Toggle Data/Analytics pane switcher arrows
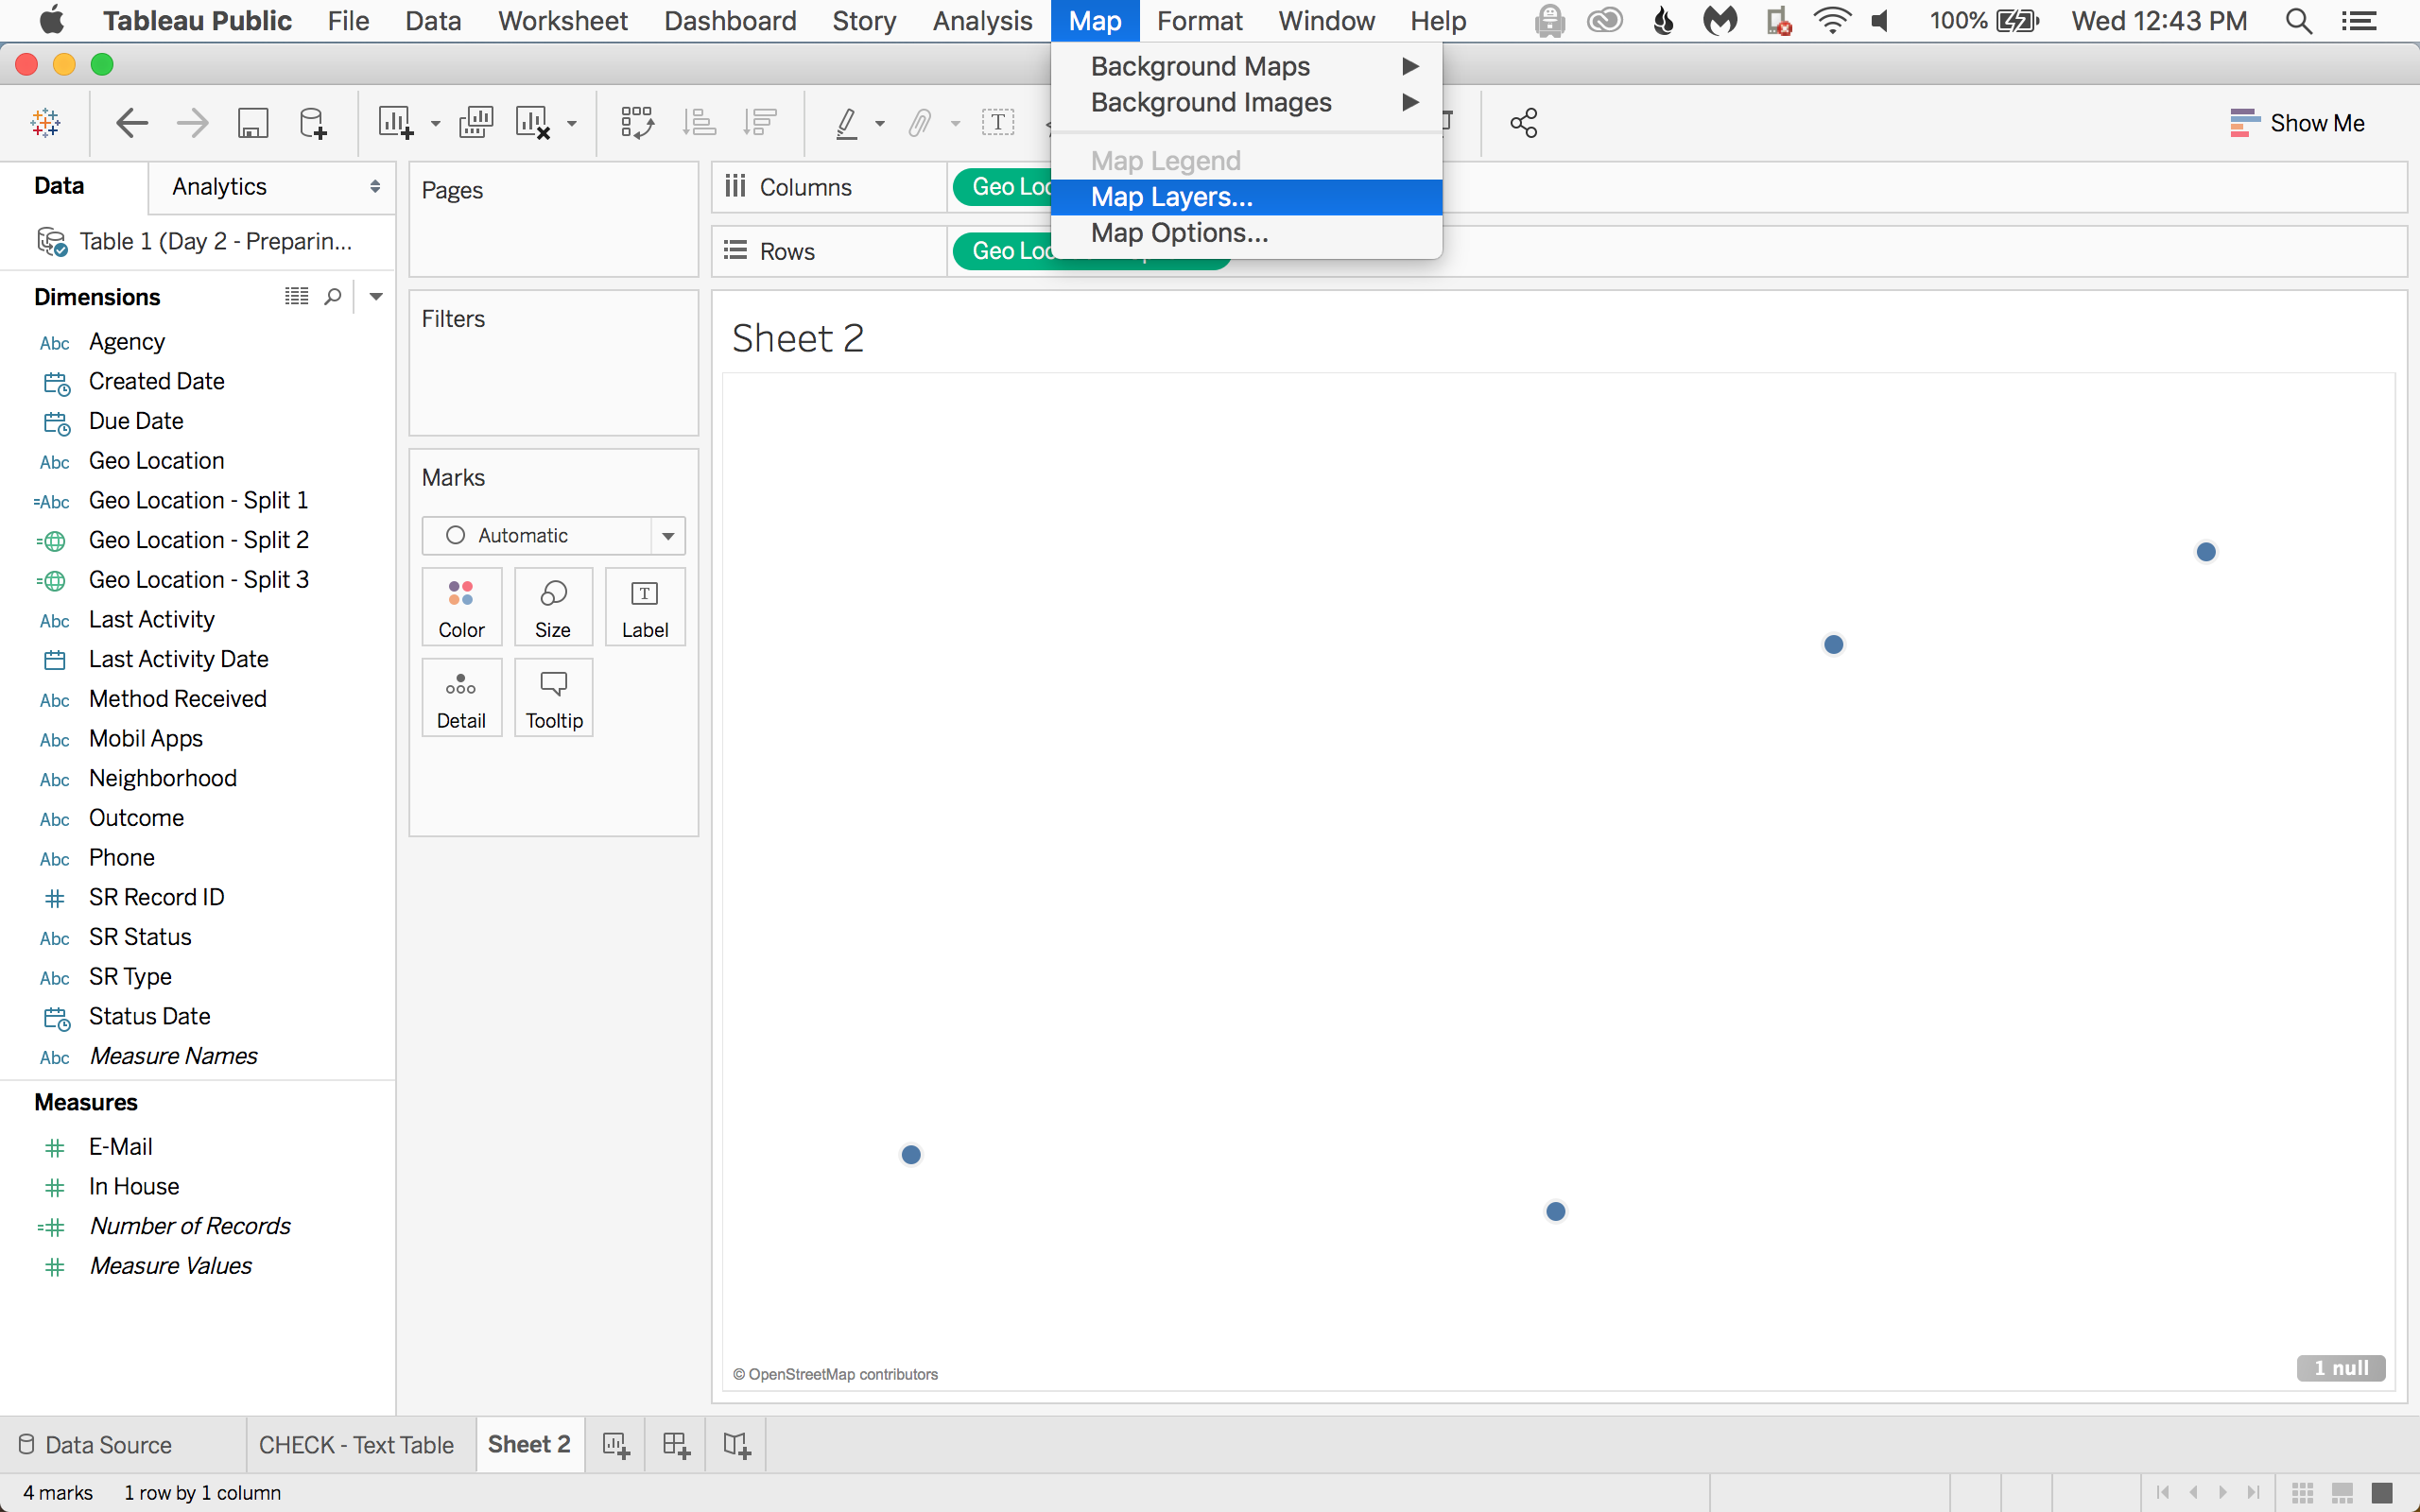 pyautogui.click(x=375, y=187)
